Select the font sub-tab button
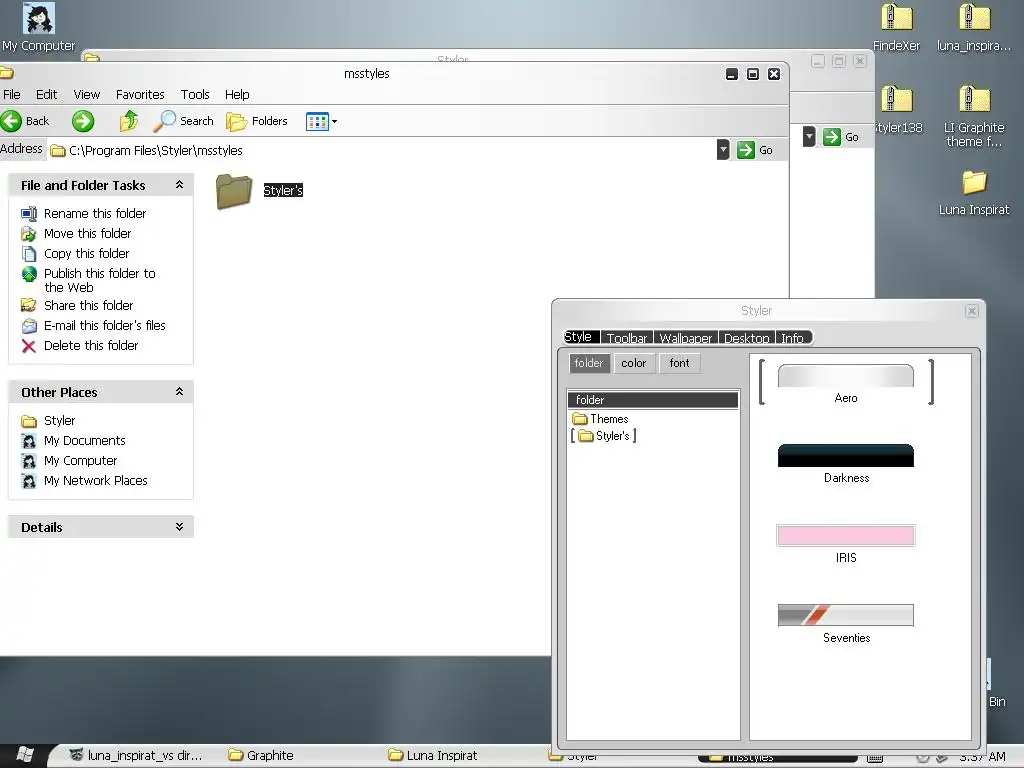Screen dimensions: 1024x768 click(679, 363)
